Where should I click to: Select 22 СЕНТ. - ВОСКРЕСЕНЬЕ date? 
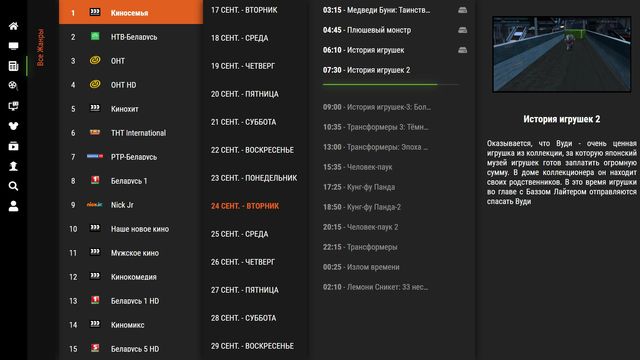coord(252,150)
